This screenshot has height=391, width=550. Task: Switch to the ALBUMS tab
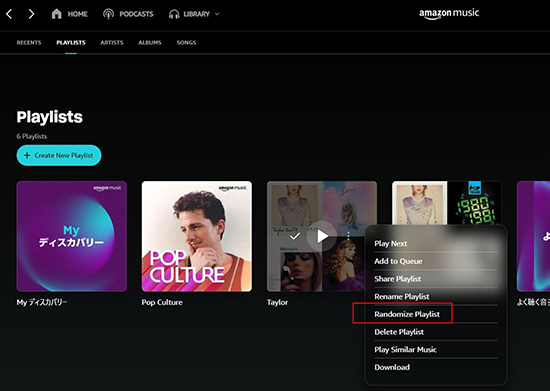[x=150, y=42]
